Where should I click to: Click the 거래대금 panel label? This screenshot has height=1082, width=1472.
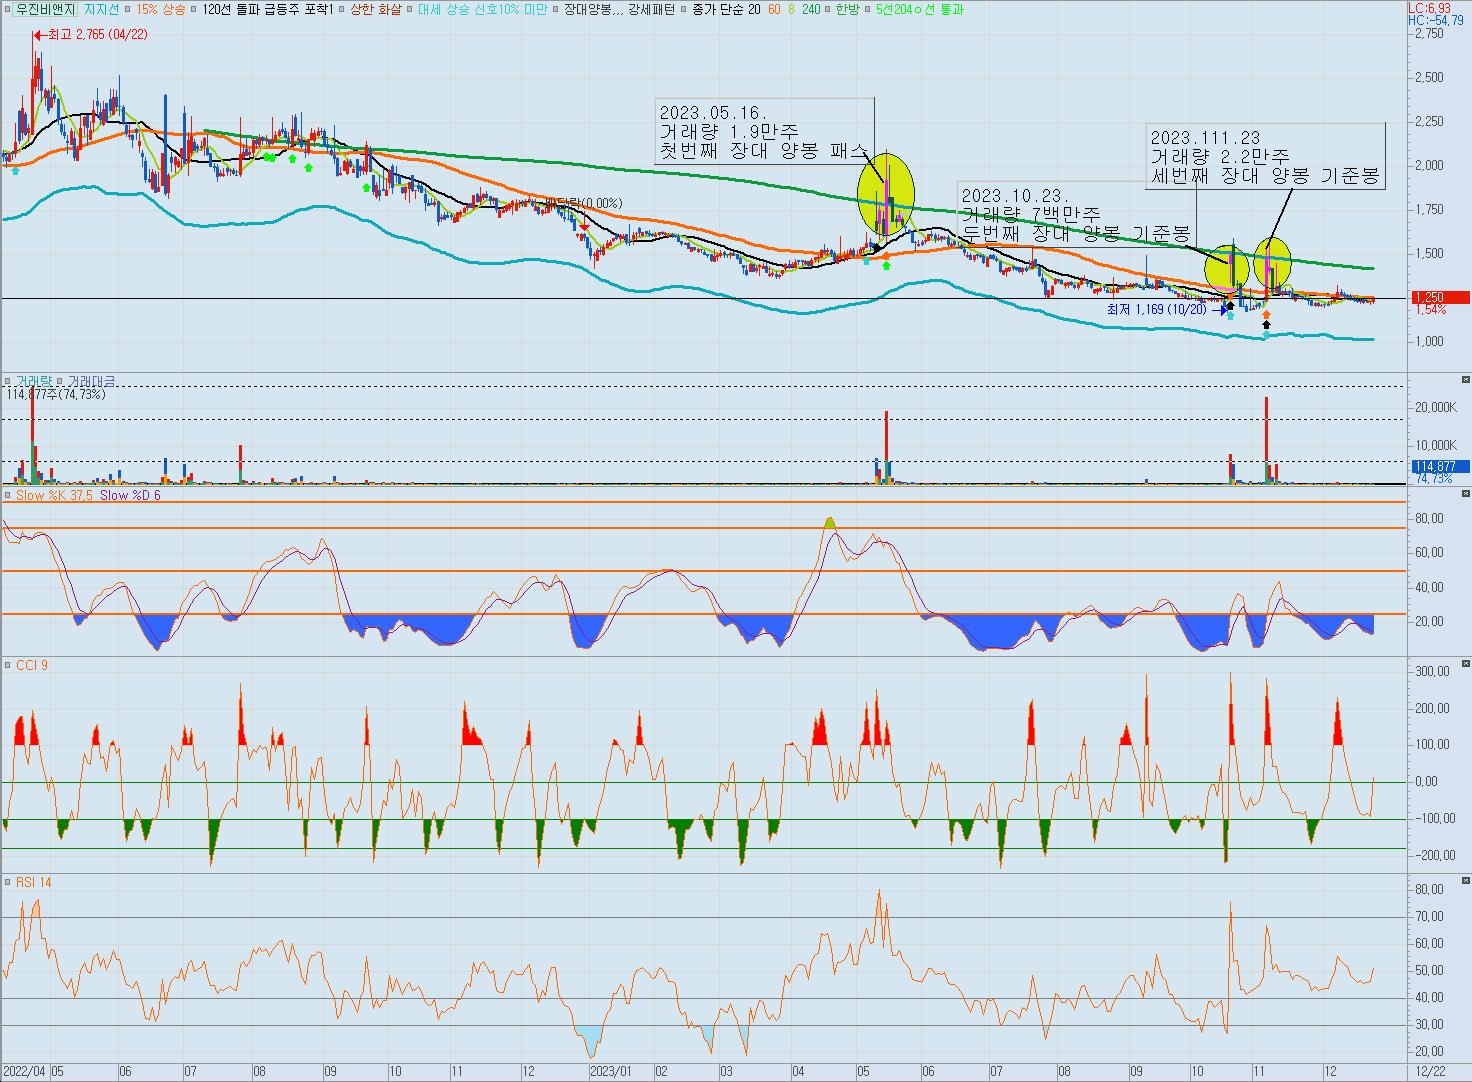click(x=90, y=381)
